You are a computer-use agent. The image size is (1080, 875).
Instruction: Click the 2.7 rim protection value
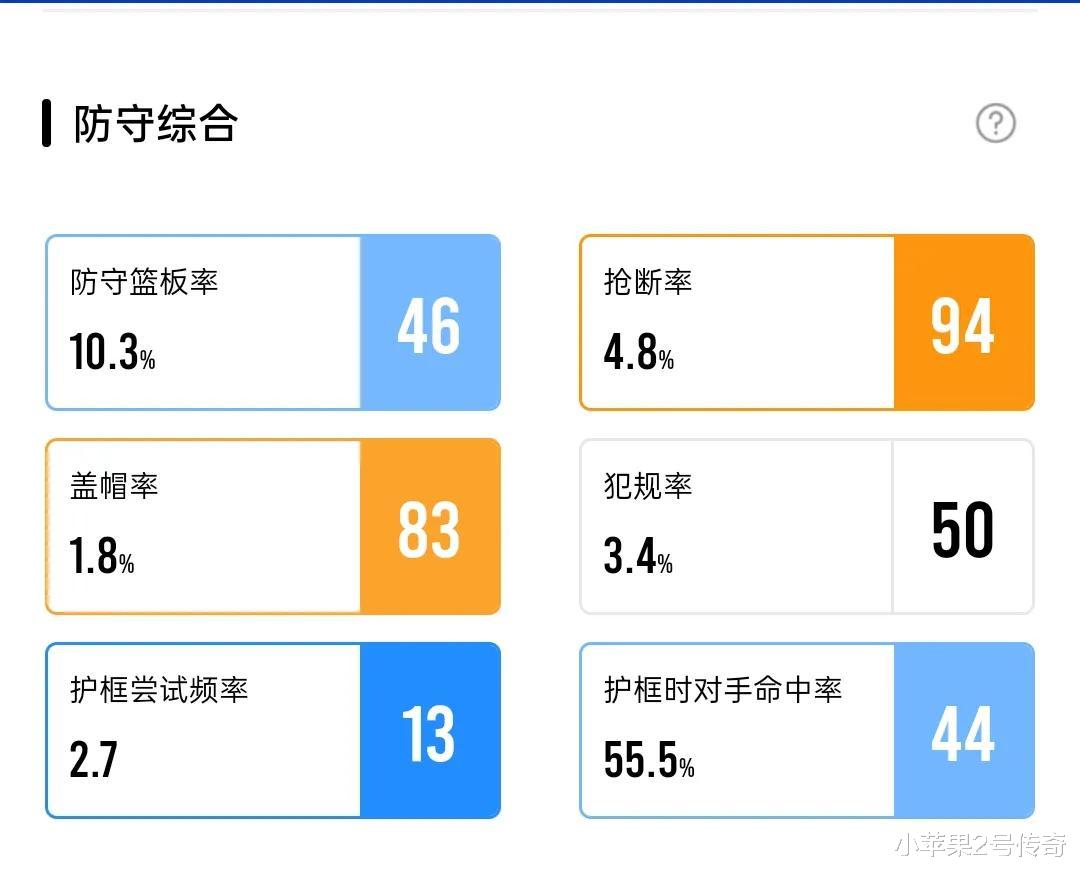[93, 760]
